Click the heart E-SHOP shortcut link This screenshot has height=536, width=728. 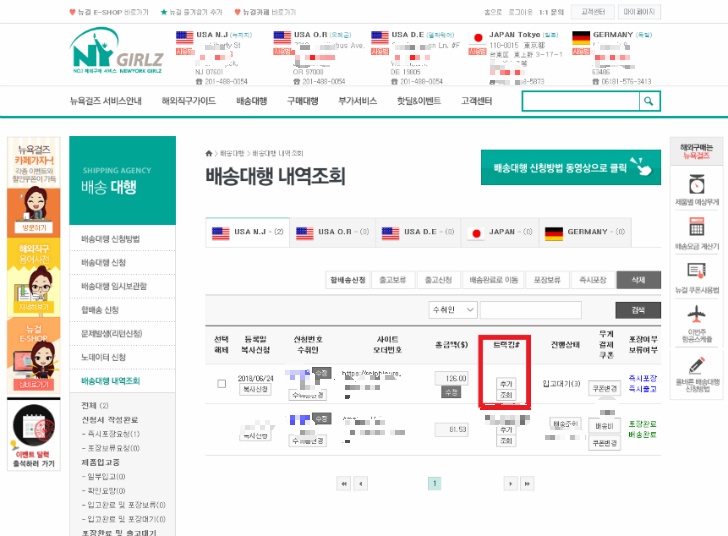point(109,12)
